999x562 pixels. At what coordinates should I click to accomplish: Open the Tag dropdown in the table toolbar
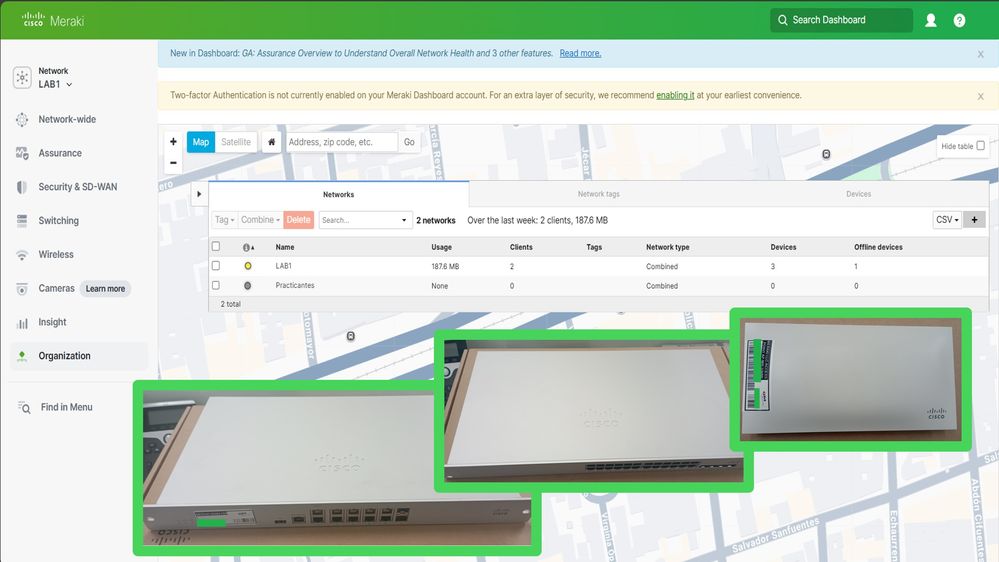click(x=224, y=220)
